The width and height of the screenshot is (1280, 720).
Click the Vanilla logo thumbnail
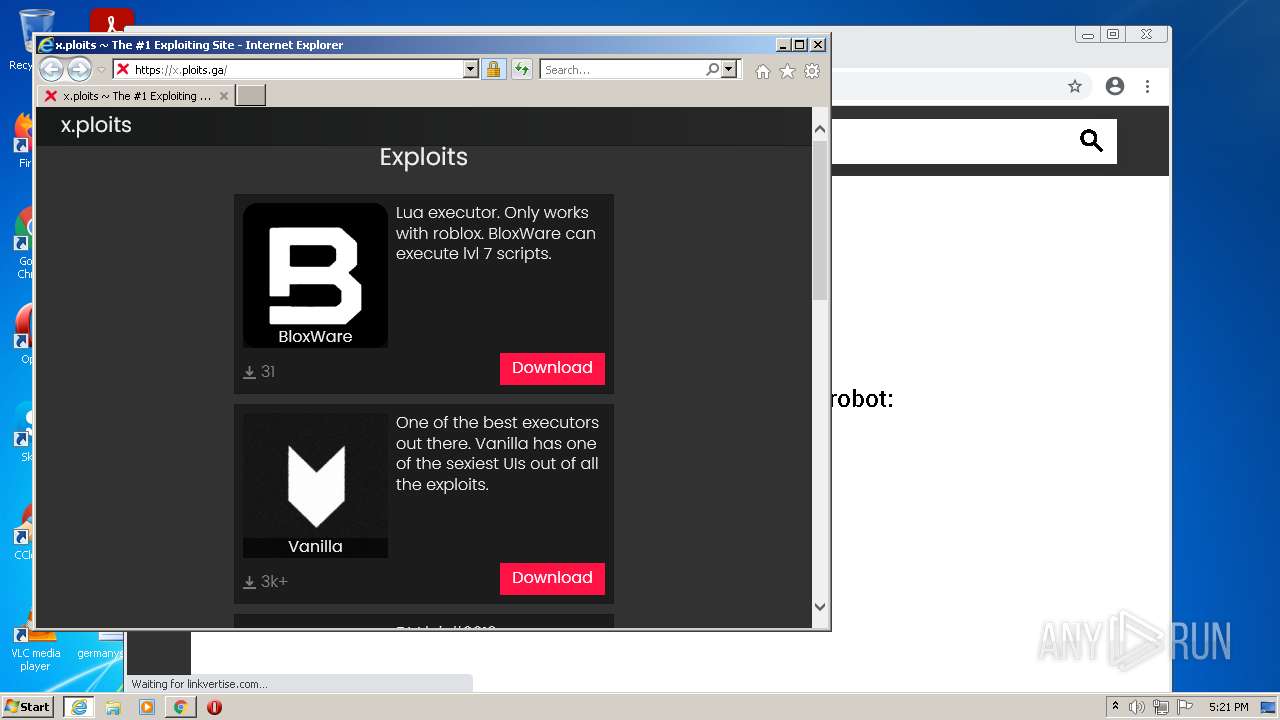coord(315,485)
